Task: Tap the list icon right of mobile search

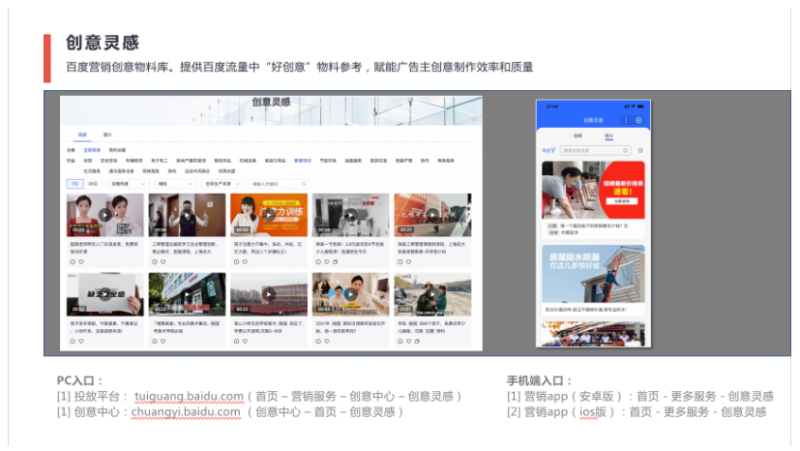Action: [x=640, y=150]
